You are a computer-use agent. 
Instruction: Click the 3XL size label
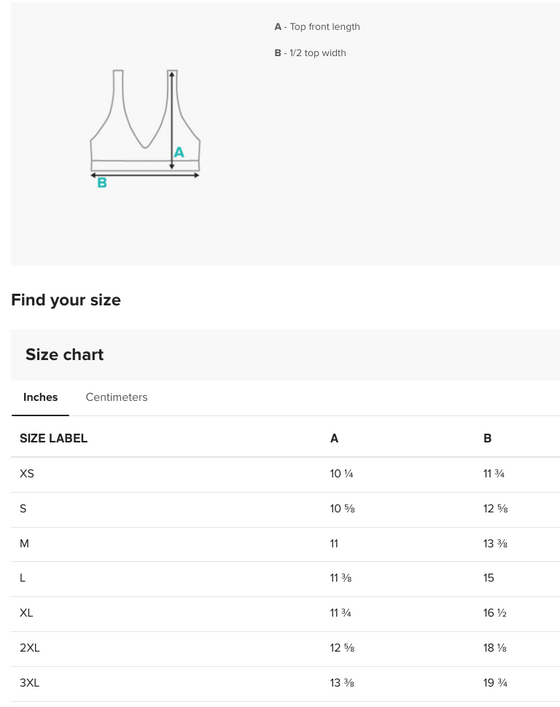29,683
